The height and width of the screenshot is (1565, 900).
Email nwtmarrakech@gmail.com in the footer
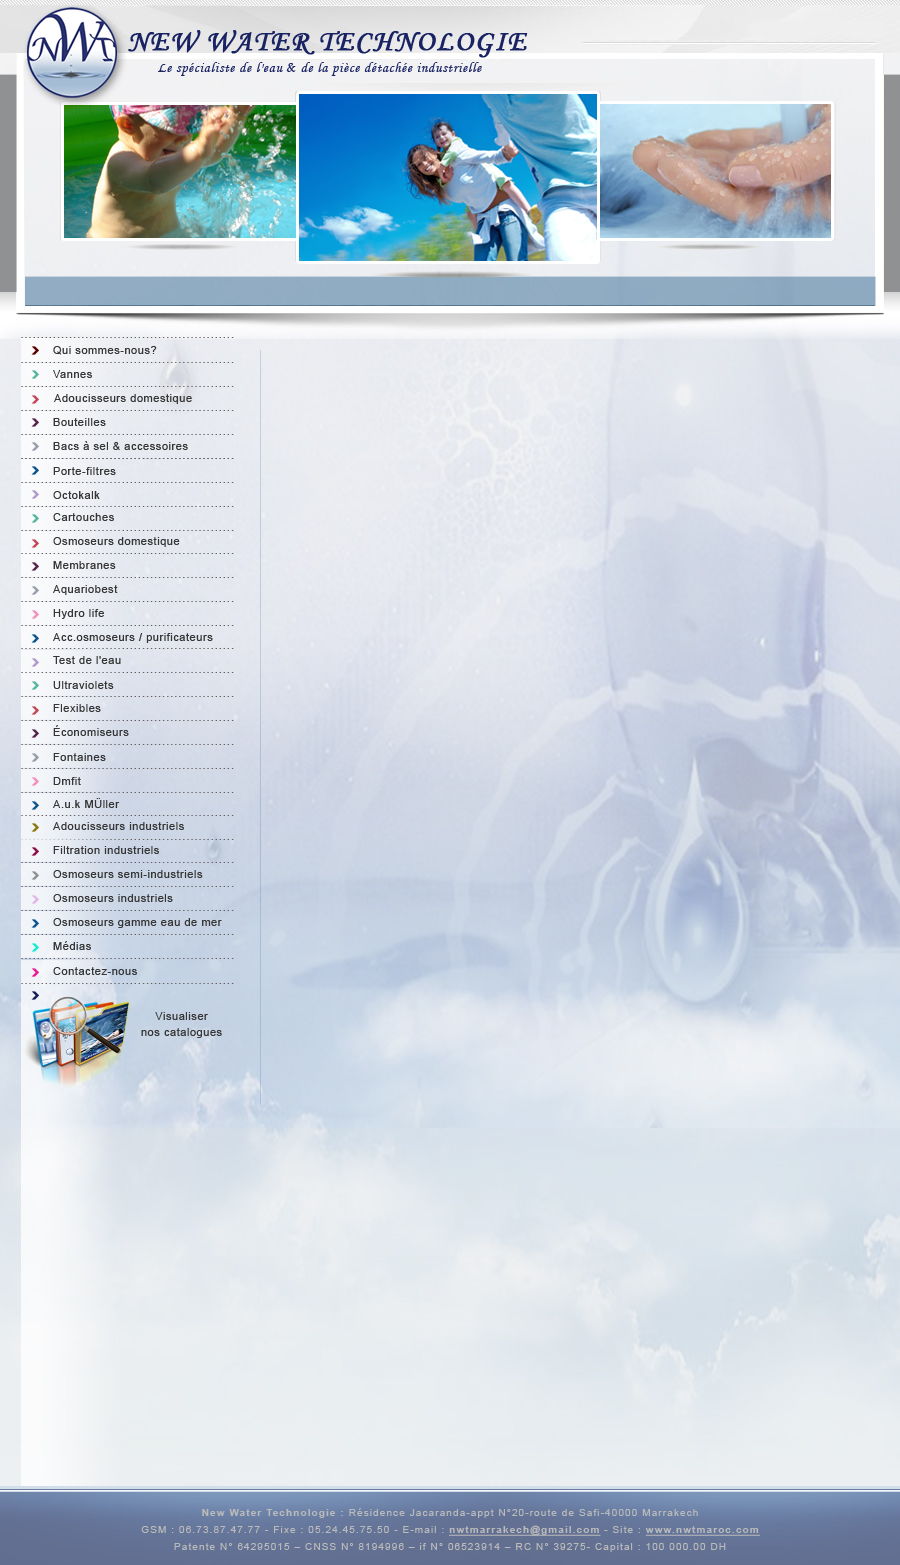click(524, 1530)
